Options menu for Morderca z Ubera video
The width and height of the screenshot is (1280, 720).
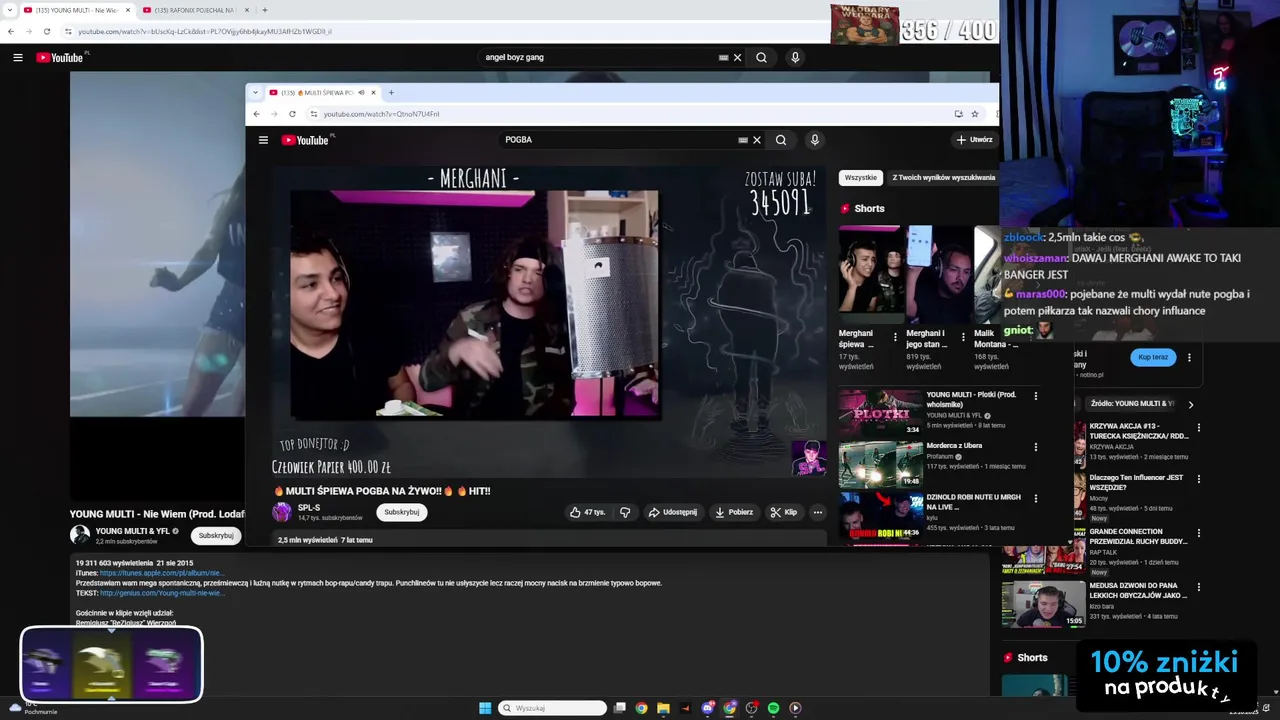pos(1035,447)
